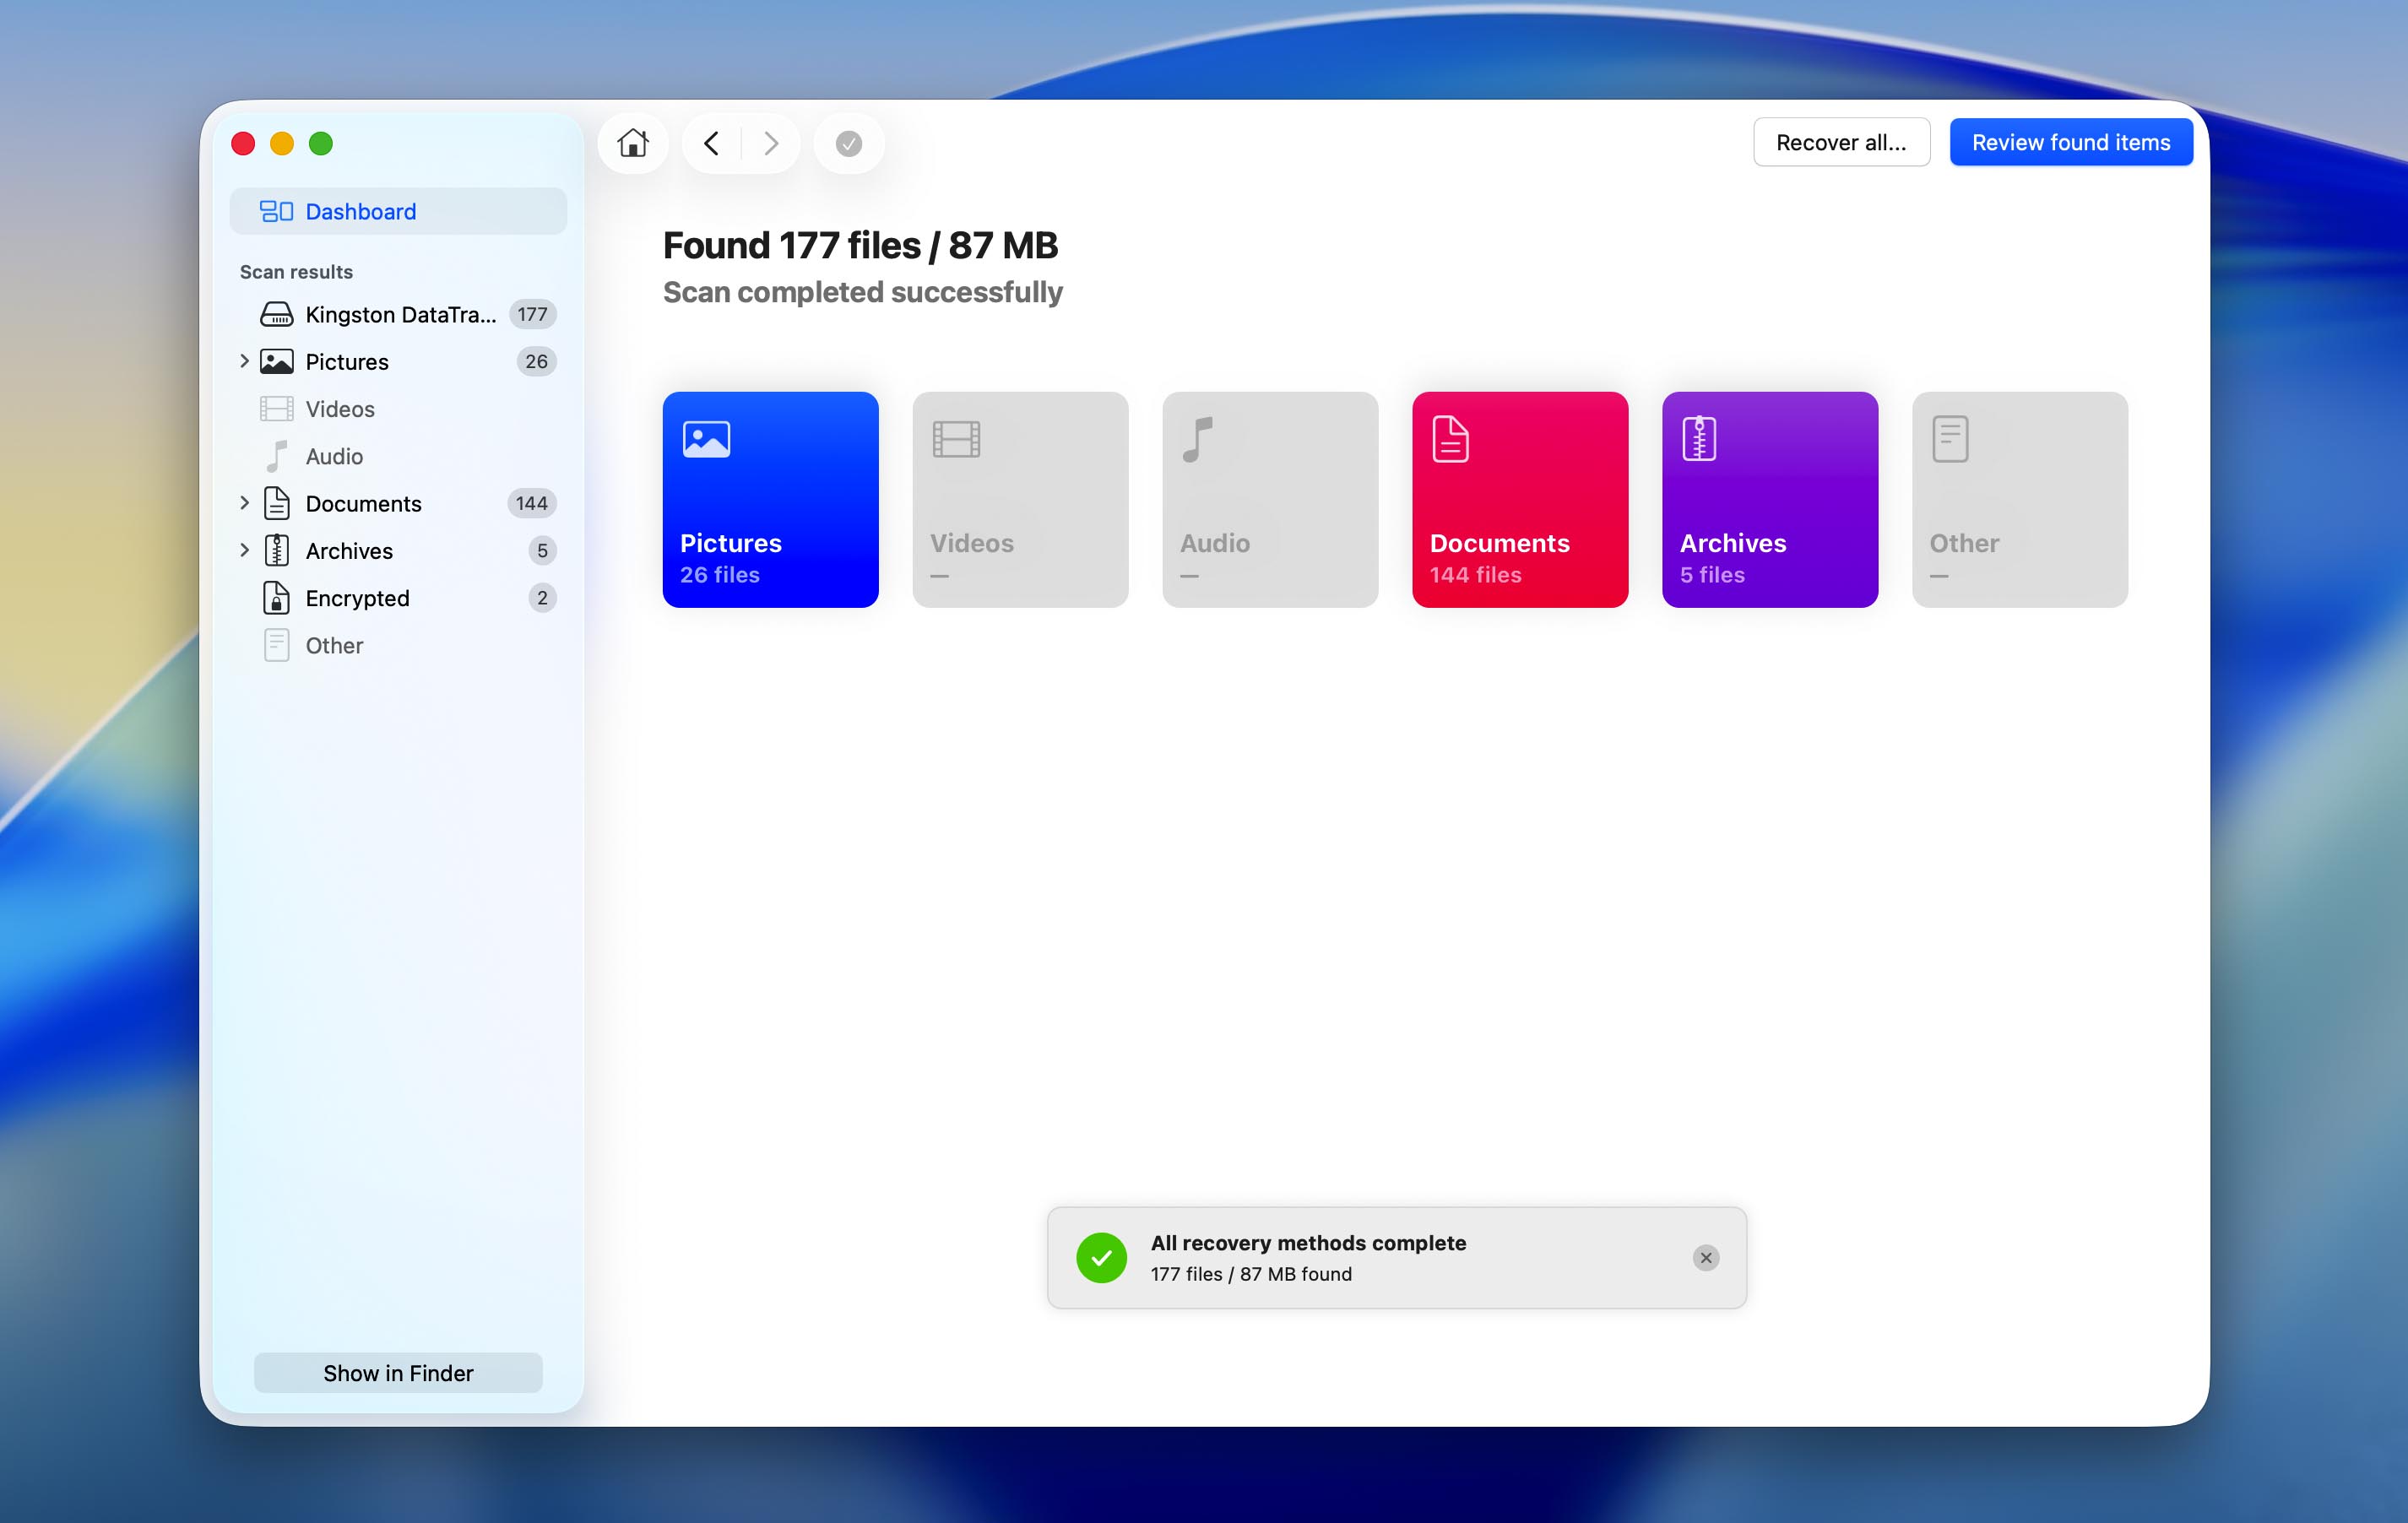Click 'Found 177 files / 87 MB' heading
This screenshot has width=2408, height=1523.
(x=860, y=245)
